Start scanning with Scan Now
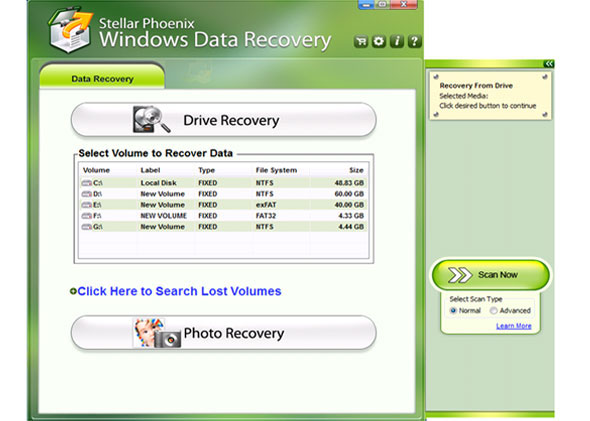Screen dimensions: 590x421 click(490, 275)
